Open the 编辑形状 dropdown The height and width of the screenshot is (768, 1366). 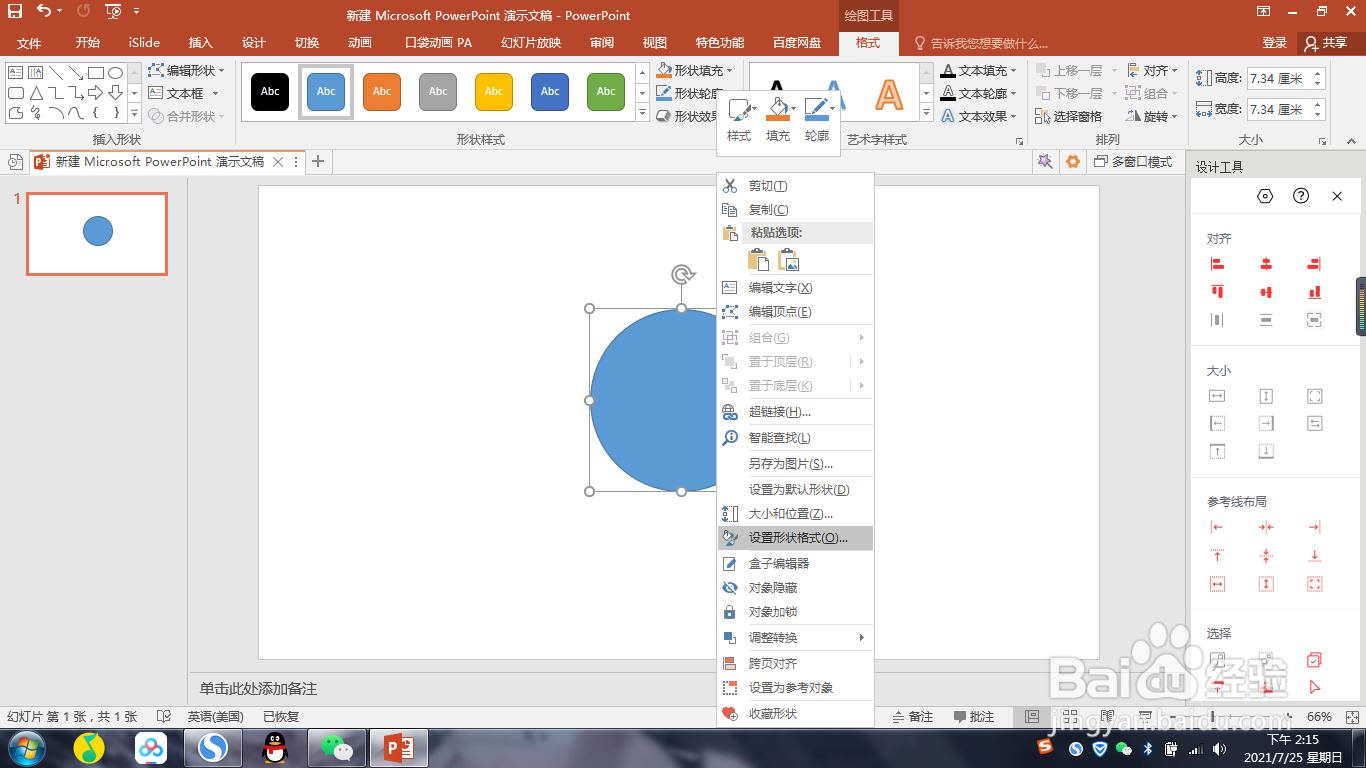[x=187, y=71]
